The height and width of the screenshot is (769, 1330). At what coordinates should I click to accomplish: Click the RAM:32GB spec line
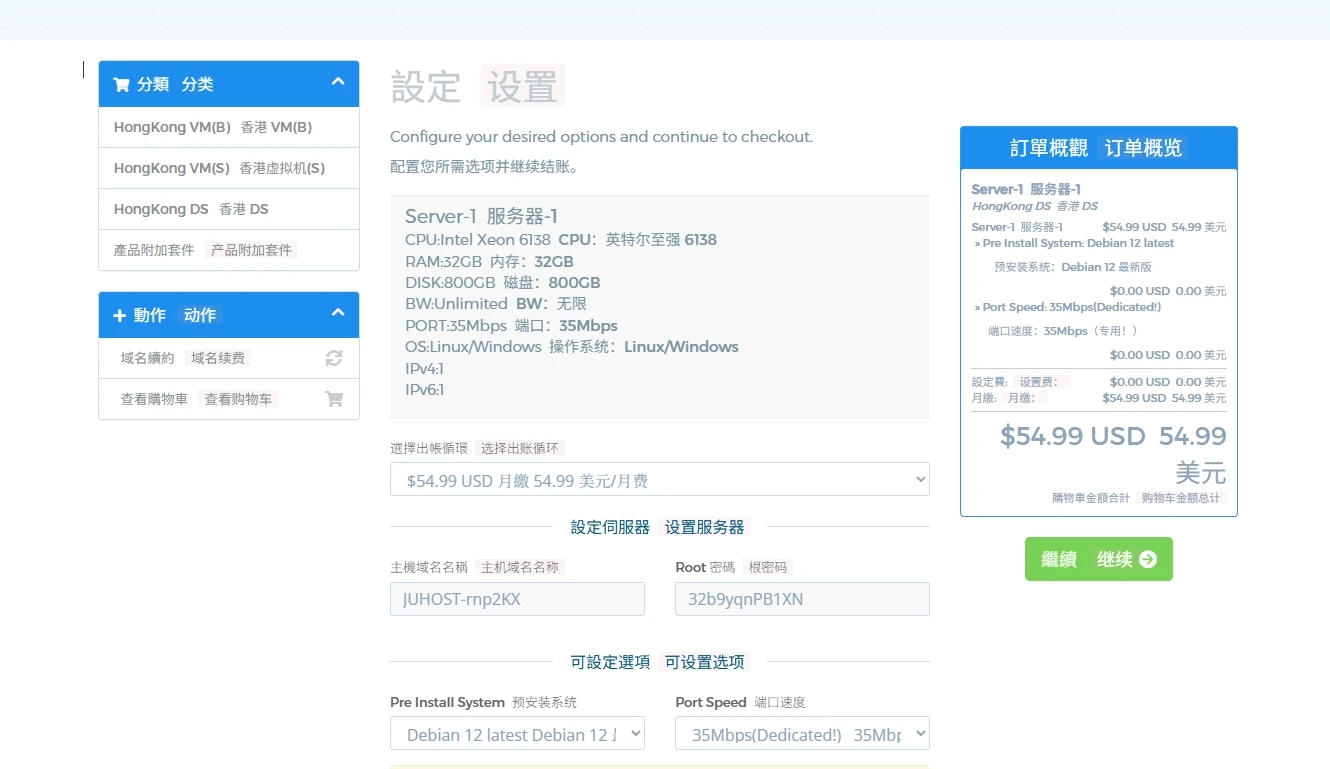tap(489, 262)
